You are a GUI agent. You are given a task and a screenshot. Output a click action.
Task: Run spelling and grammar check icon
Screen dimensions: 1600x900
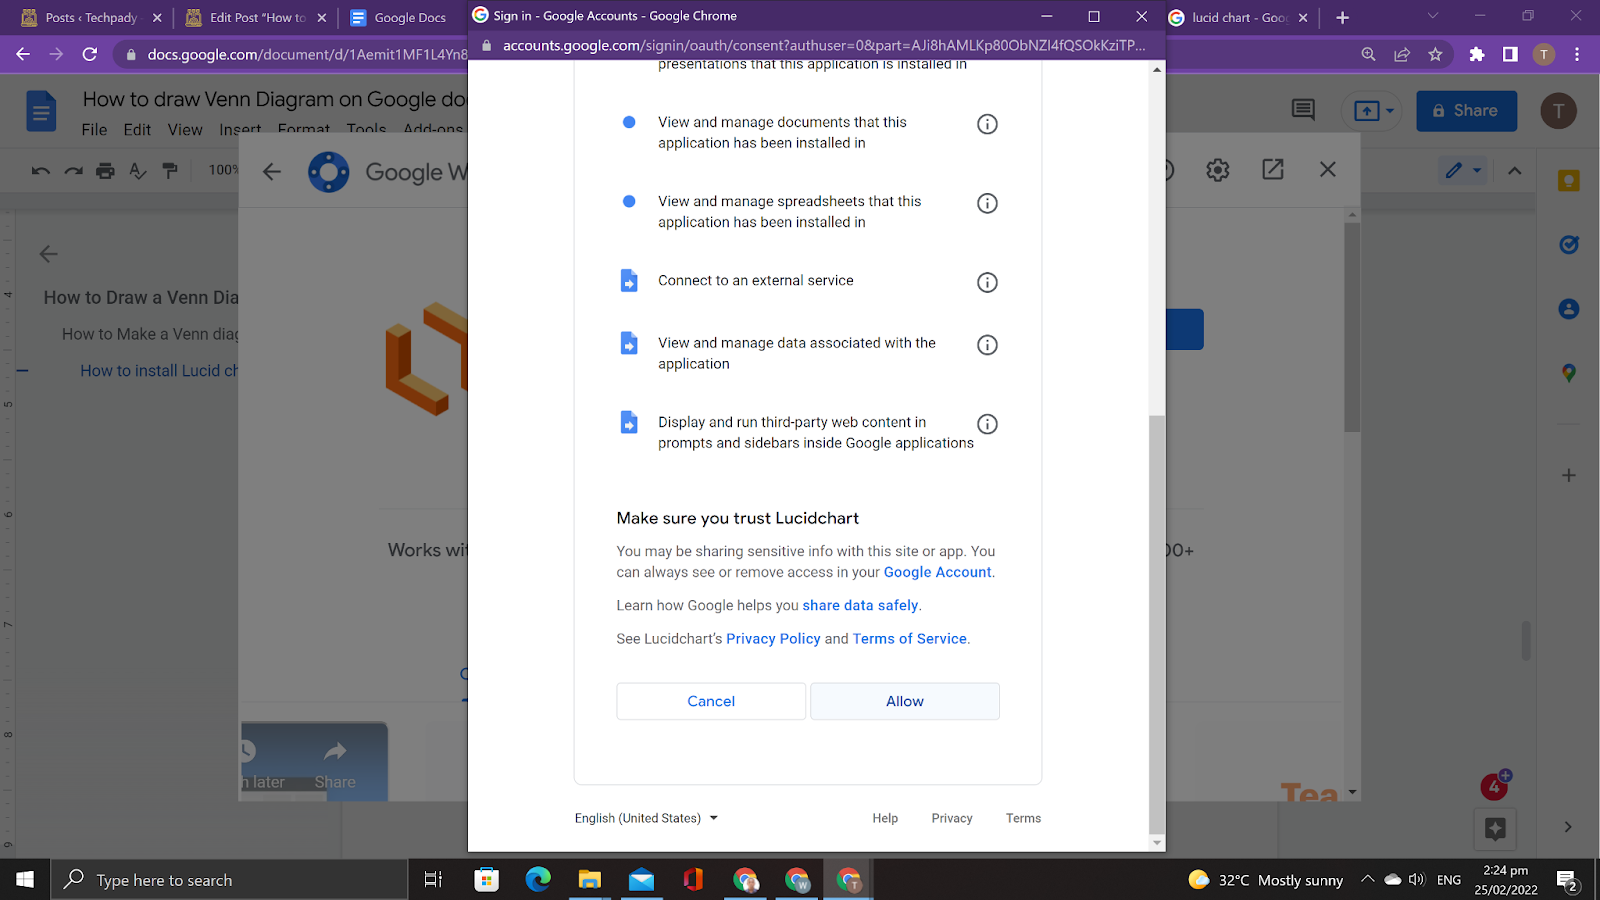coord(138,171)
